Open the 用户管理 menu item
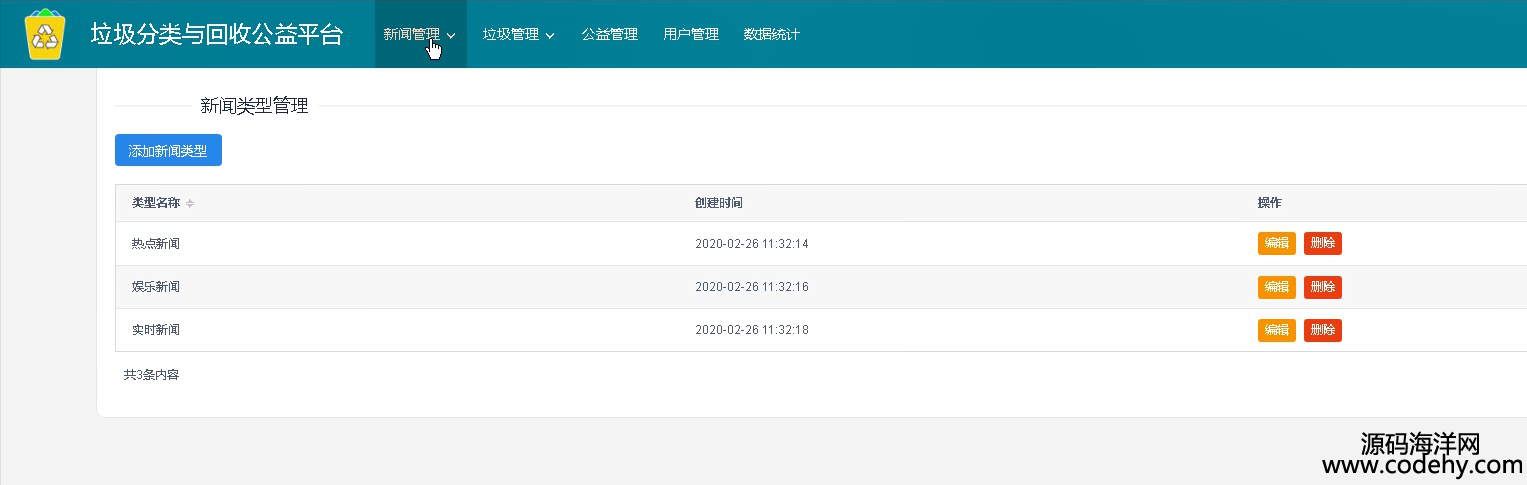The width and height of the screenshot is (1527, 485). 691,34
